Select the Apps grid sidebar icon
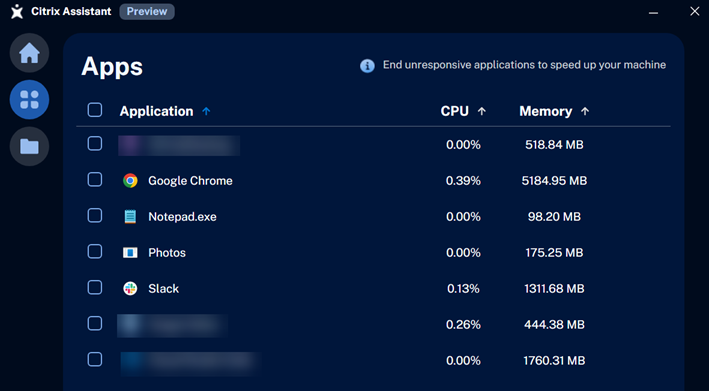The image size is (709, 391). click(29, 99)
